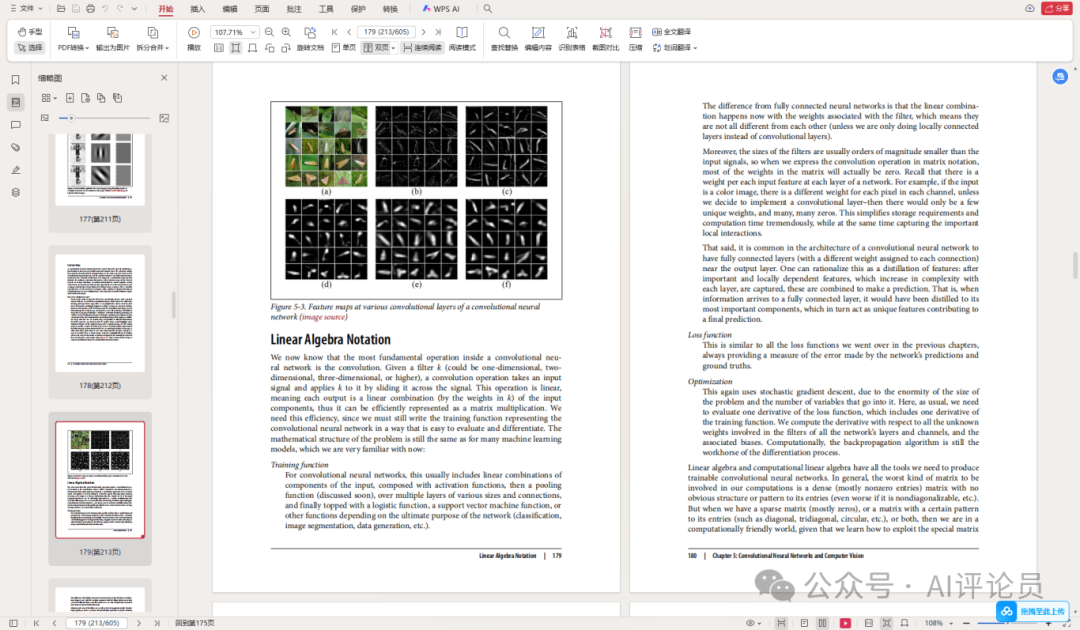This screenshot has width=1080, height=630.
Task: Toggle Two Page (双页) view
Action: (376, 48)
